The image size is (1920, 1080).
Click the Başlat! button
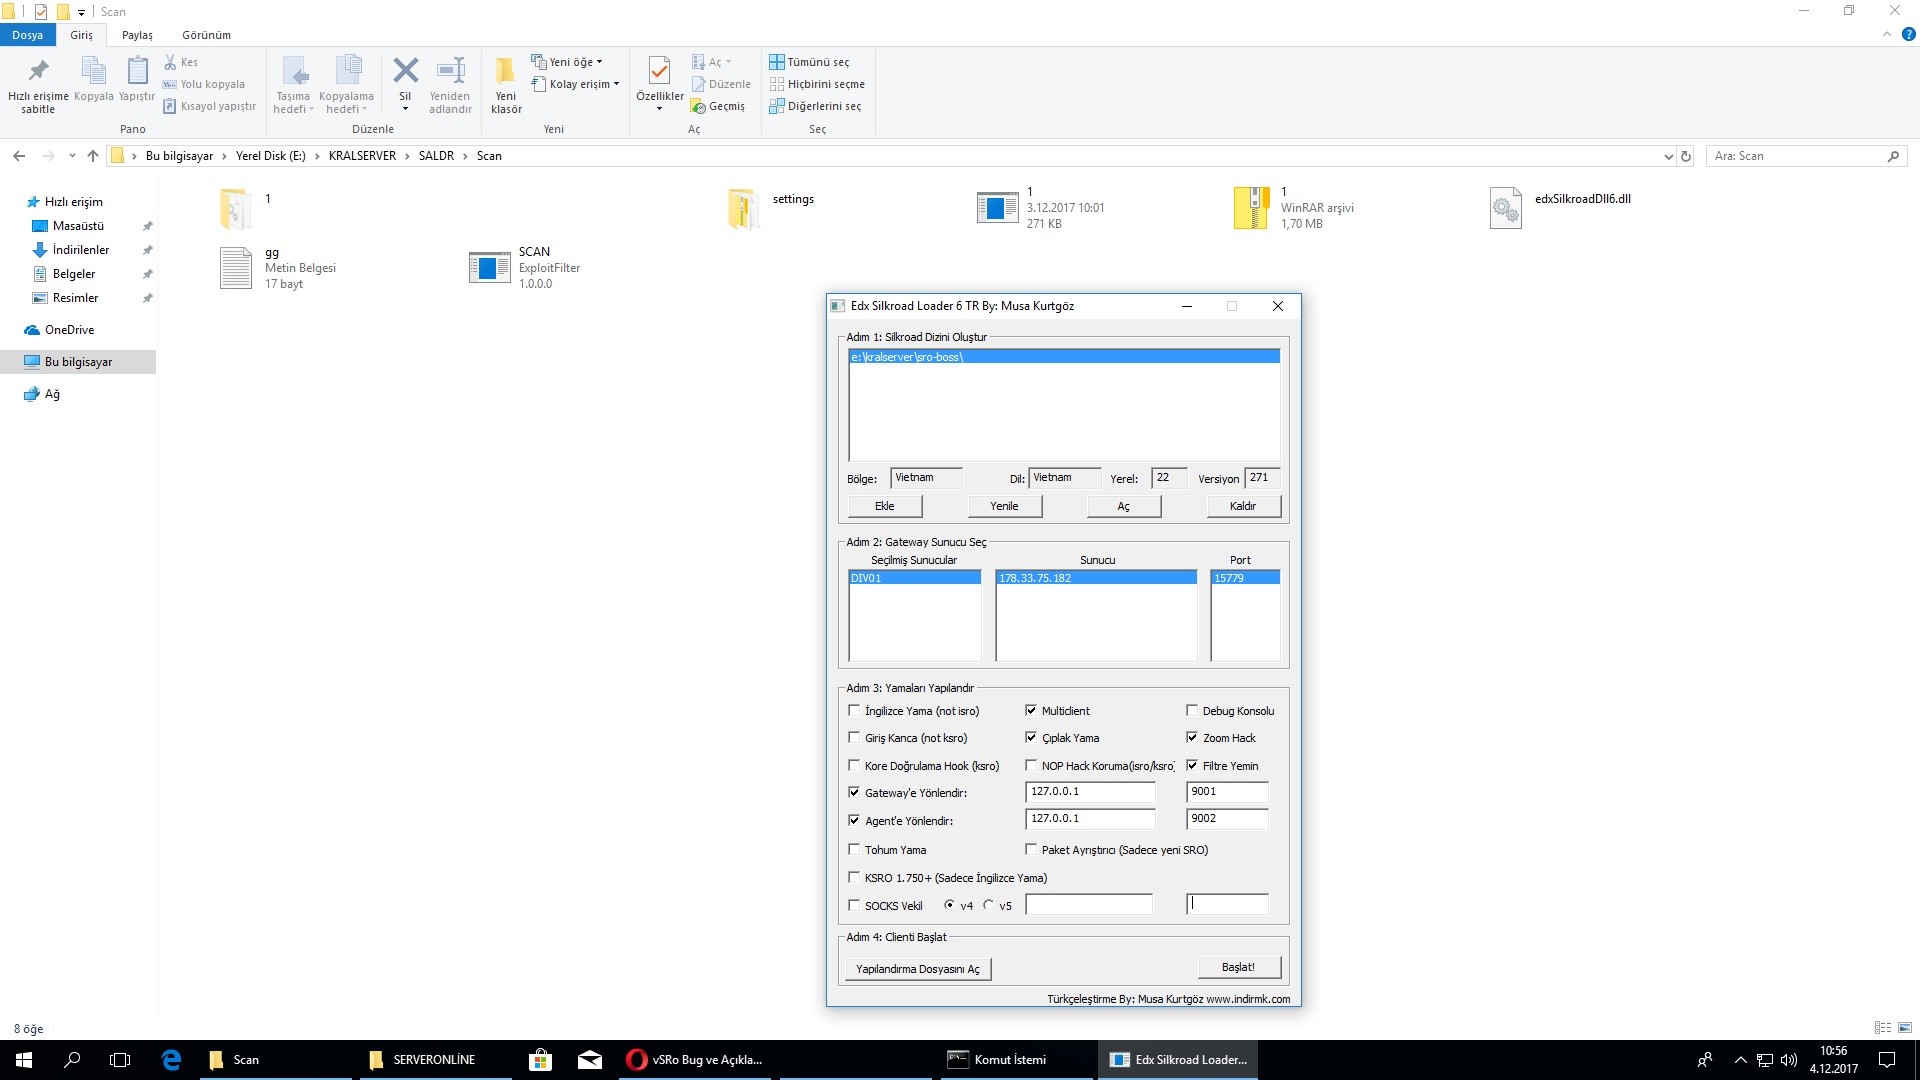click(x=1238, y=967)
